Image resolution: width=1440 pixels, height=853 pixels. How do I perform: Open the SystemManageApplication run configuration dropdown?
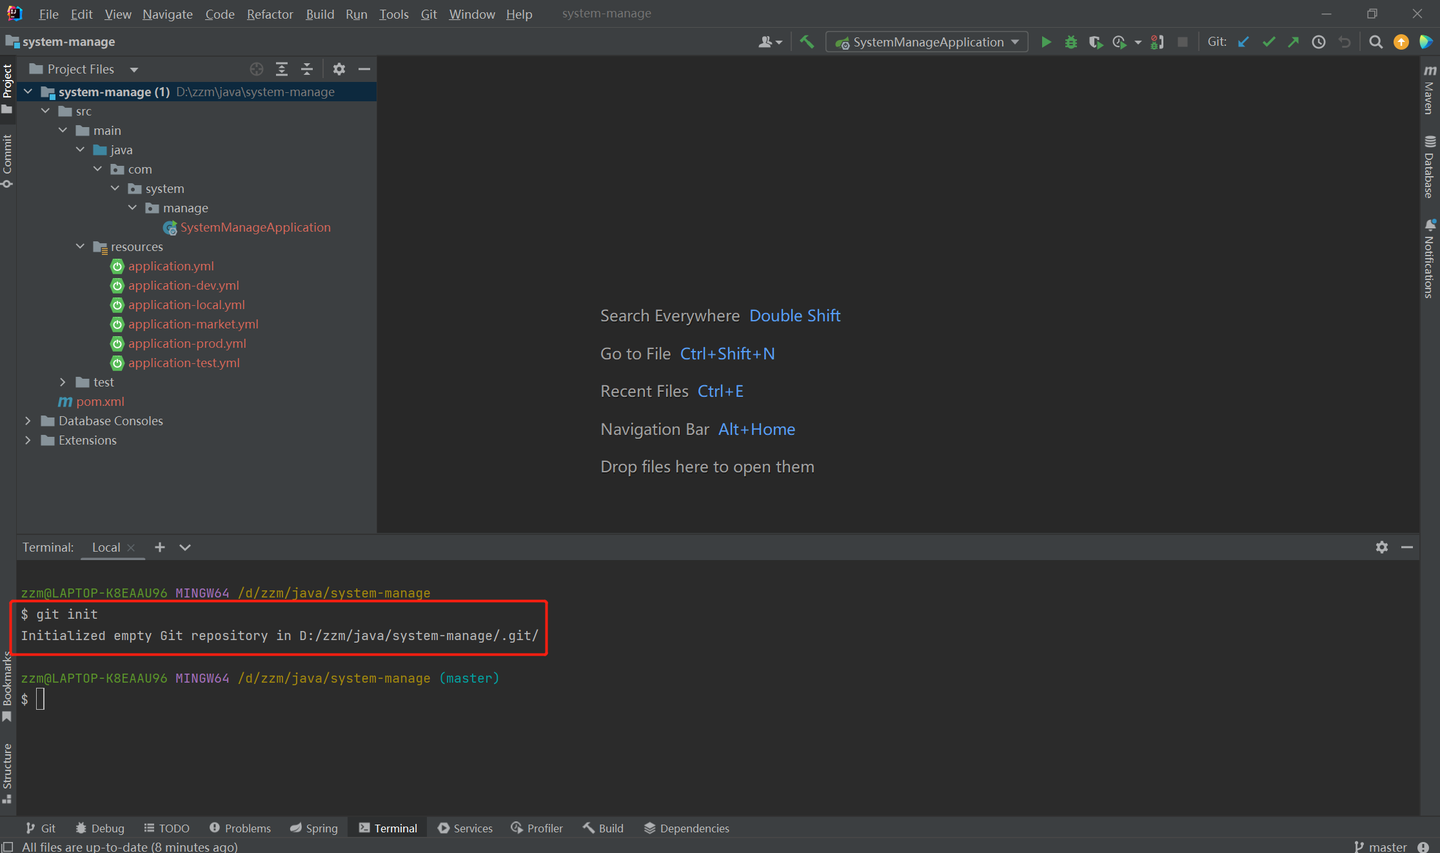pyautogui.click(x=927, y=42)
